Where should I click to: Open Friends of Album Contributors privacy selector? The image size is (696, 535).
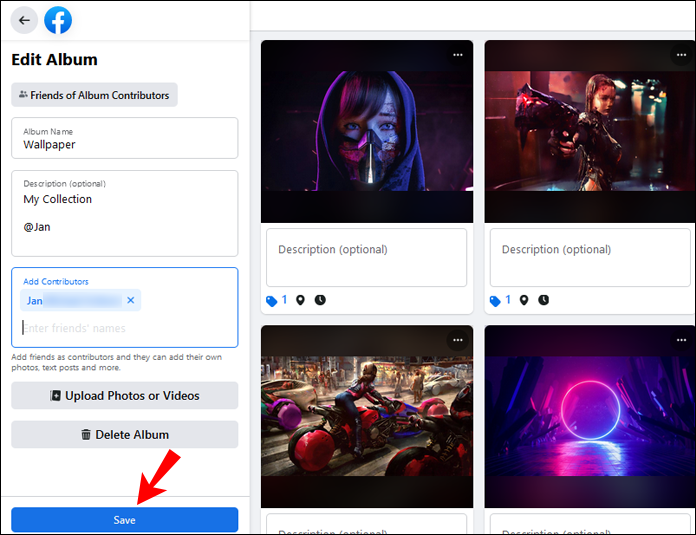(94, 95)
